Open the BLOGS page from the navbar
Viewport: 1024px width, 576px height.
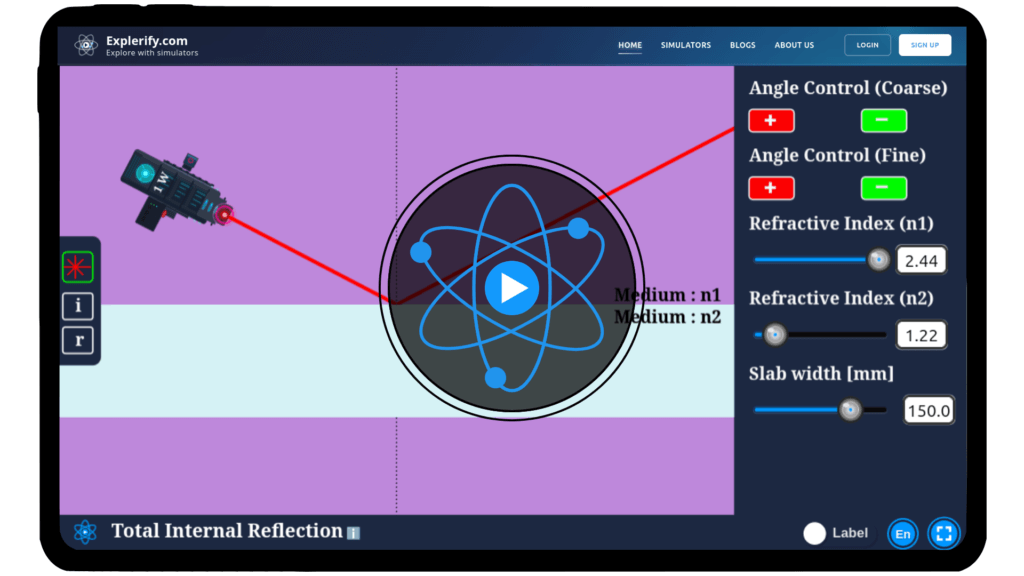(742, 45)
